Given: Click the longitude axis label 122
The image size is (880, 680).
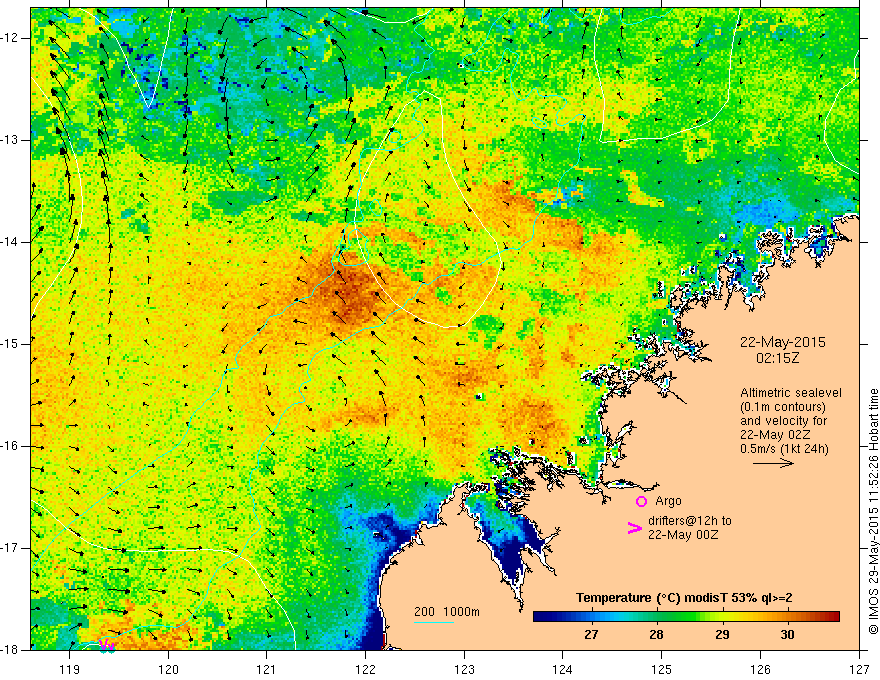Looking at the screenshot, I should pos(365,669).
